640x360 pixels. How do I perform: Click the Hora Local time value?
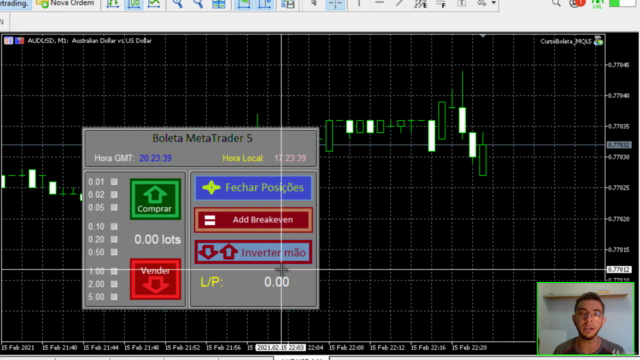pyautogui.click(x=290, y=158)
